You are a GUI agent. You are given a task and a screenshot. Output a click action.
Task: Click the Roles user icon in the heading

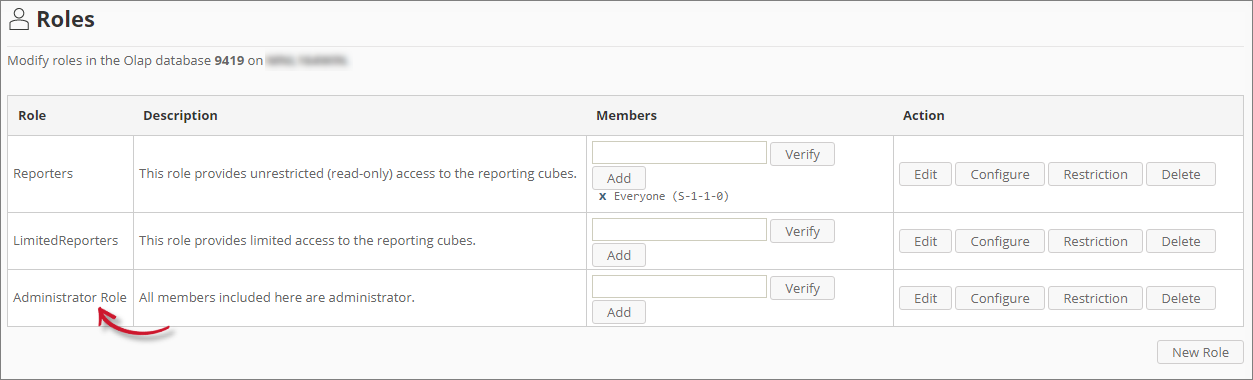point(18,18)
